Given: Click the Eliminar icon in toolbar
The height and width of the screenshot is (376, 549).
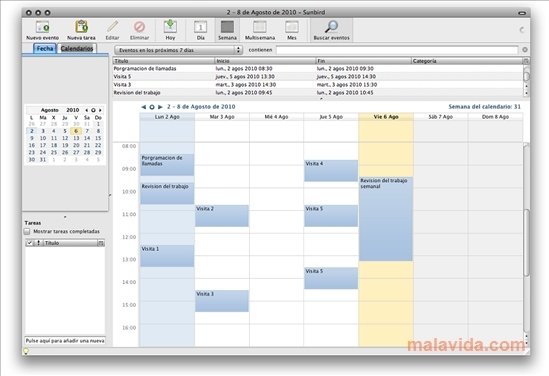Looking at the screenshot, I should (139, 27).
